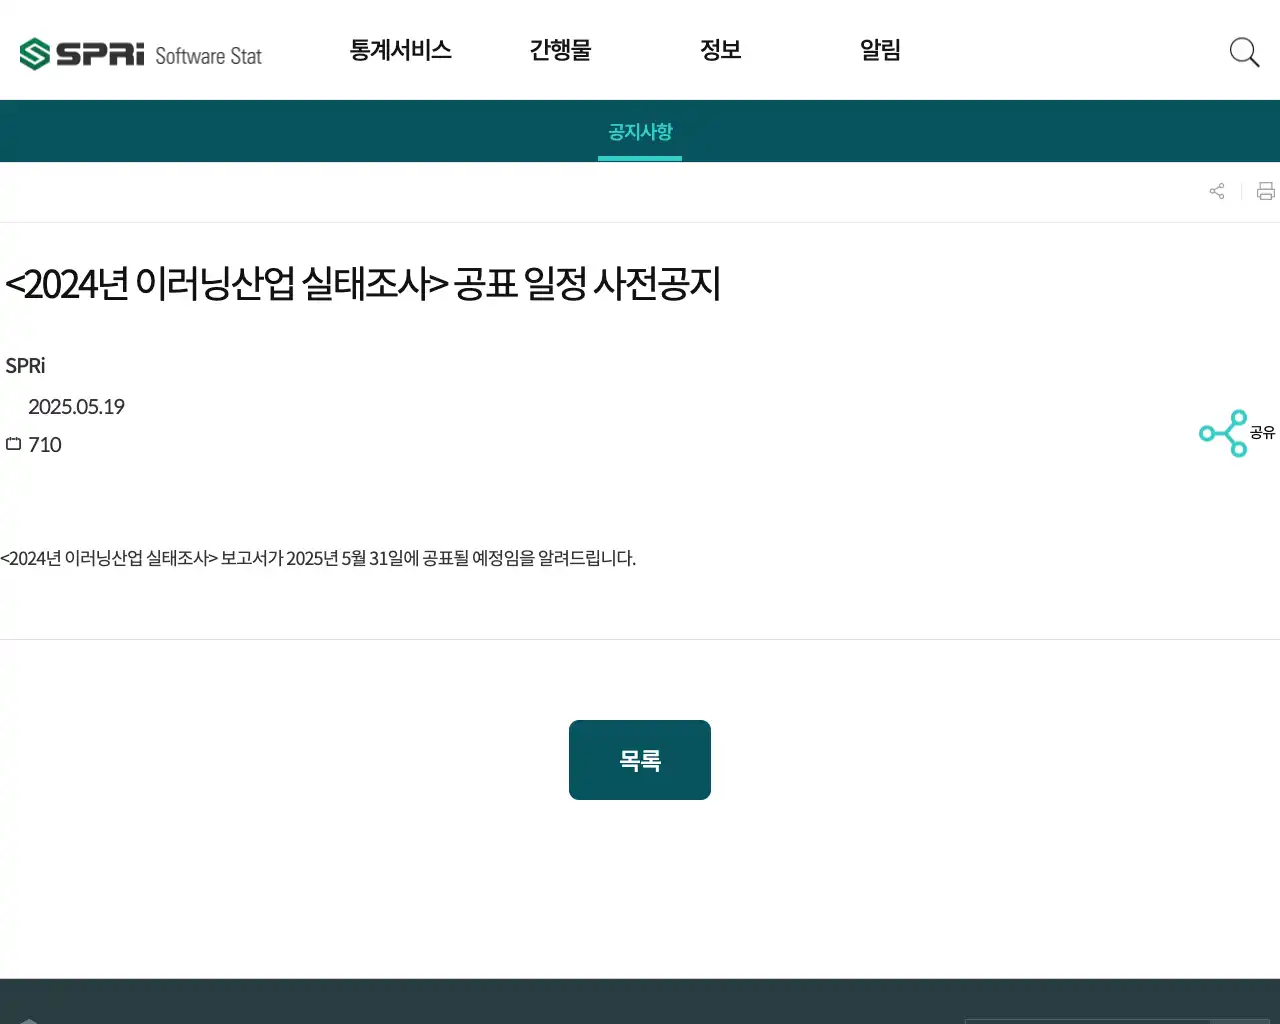This screenshot has width=1280, height=1024.
Task: Click the author name SPRi
Action: [25, 366]
